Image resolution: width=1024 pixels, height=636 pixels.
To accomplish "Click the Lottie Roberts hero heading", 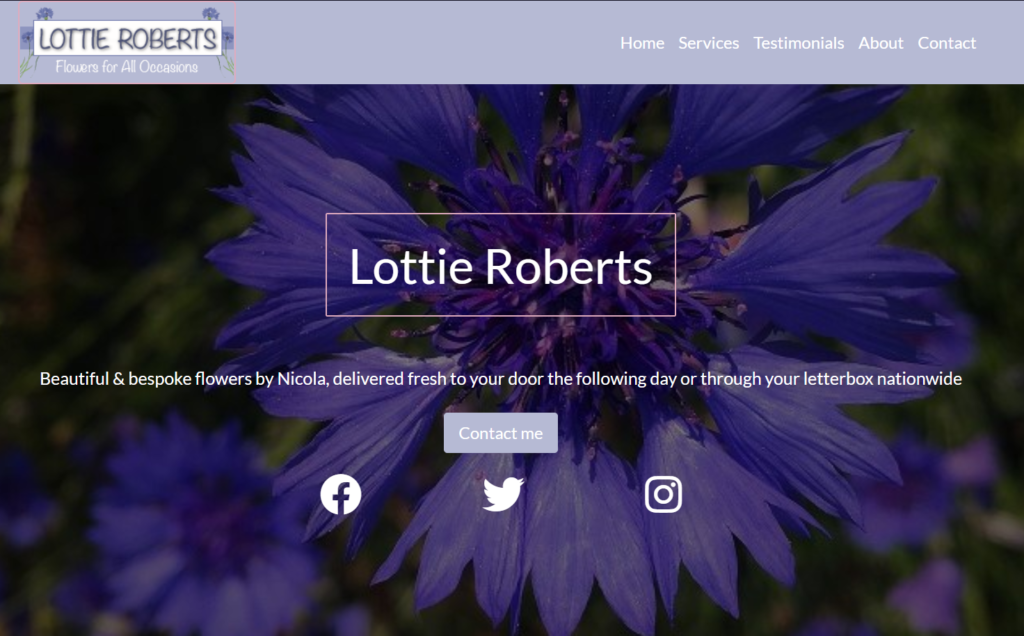I will (x=501, y=265).
